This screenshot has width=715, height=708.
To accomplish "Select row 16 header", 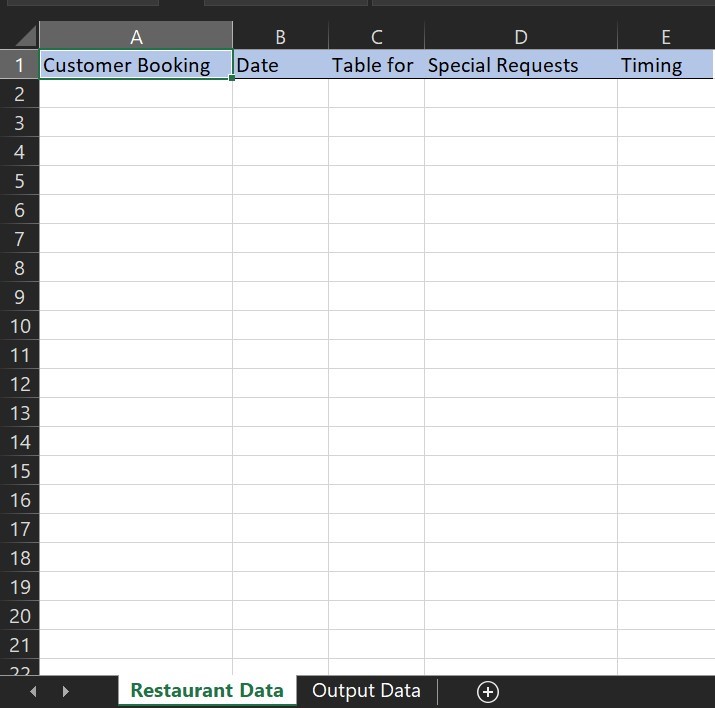I will pyautogui.click(x=19, y=500).
